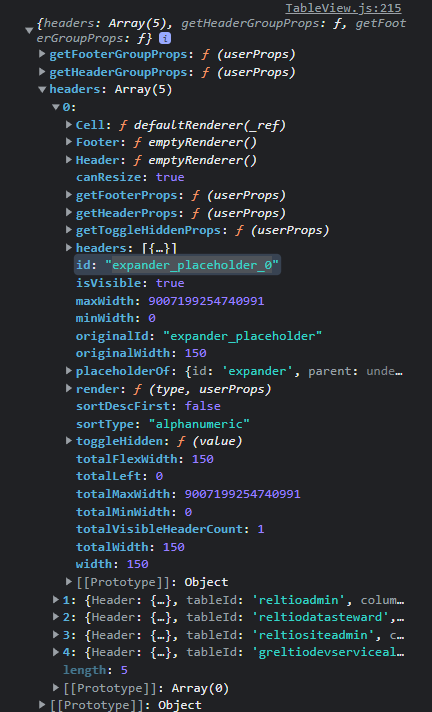The width and height of the screenshot is (432, 712).
Task: Click the length: 5 property
Action: coord(95,670)
